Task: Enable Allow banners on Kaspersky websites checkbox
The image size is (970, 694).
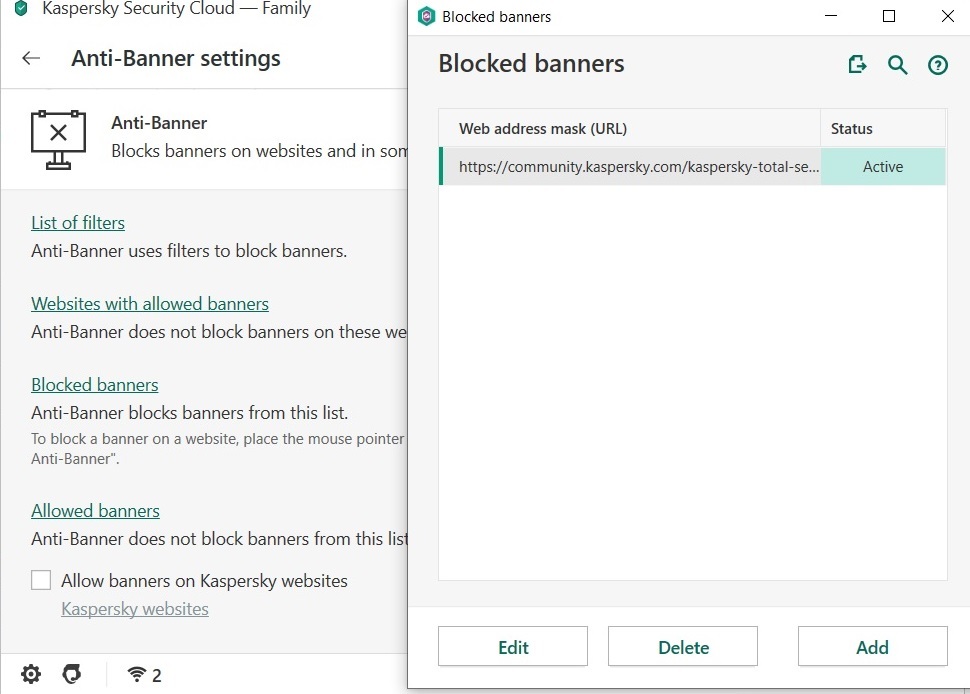Action: tap(41, 580)
